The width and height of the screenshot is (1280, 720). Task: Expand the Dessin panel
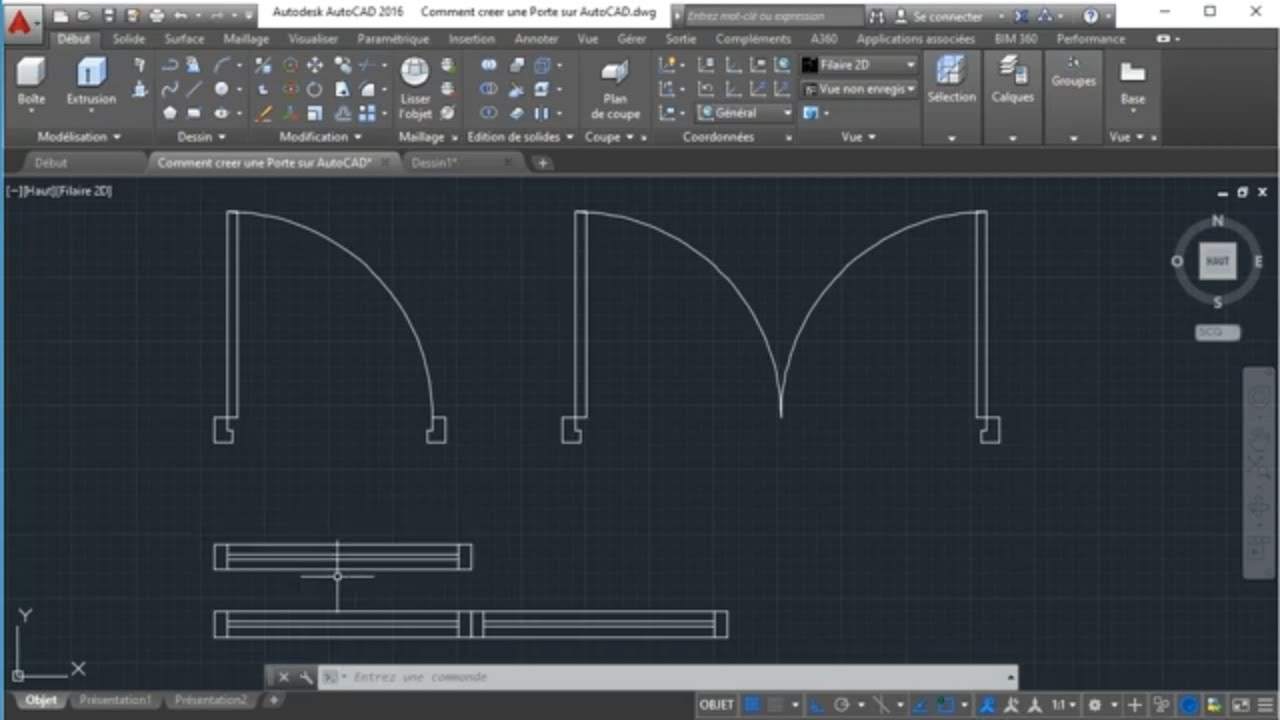pyautogui.click(x=201, y=137)
